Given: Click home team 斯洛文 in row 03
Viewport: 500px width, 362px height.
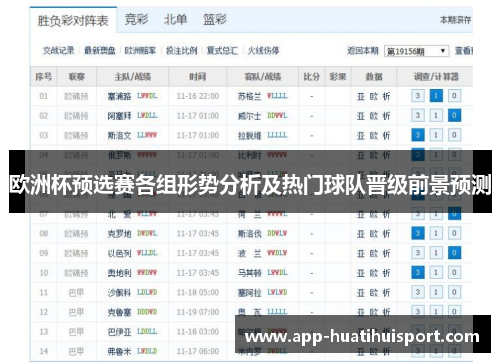Looking at the screenshot, I should (x=119, y=136).
